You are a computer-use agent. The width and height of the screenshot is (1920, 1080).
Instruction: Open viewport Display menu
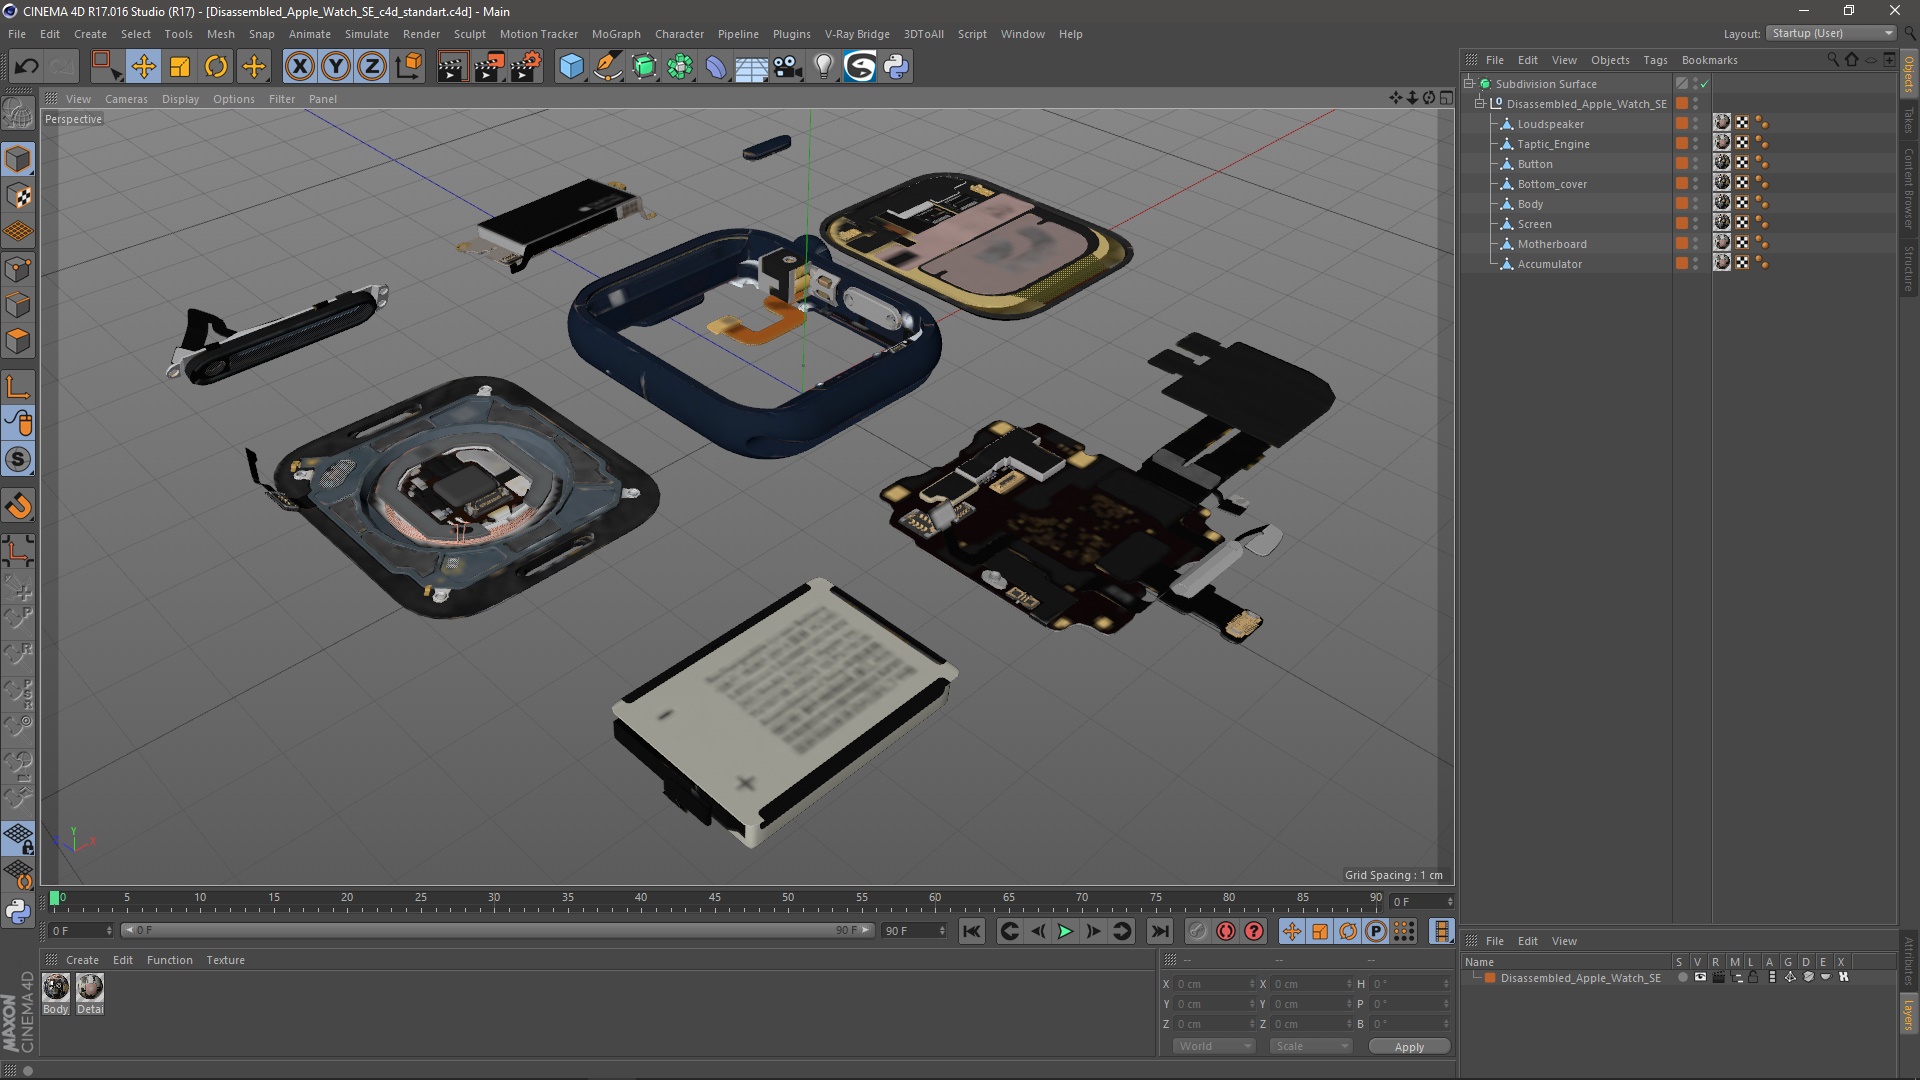[180, 99]
